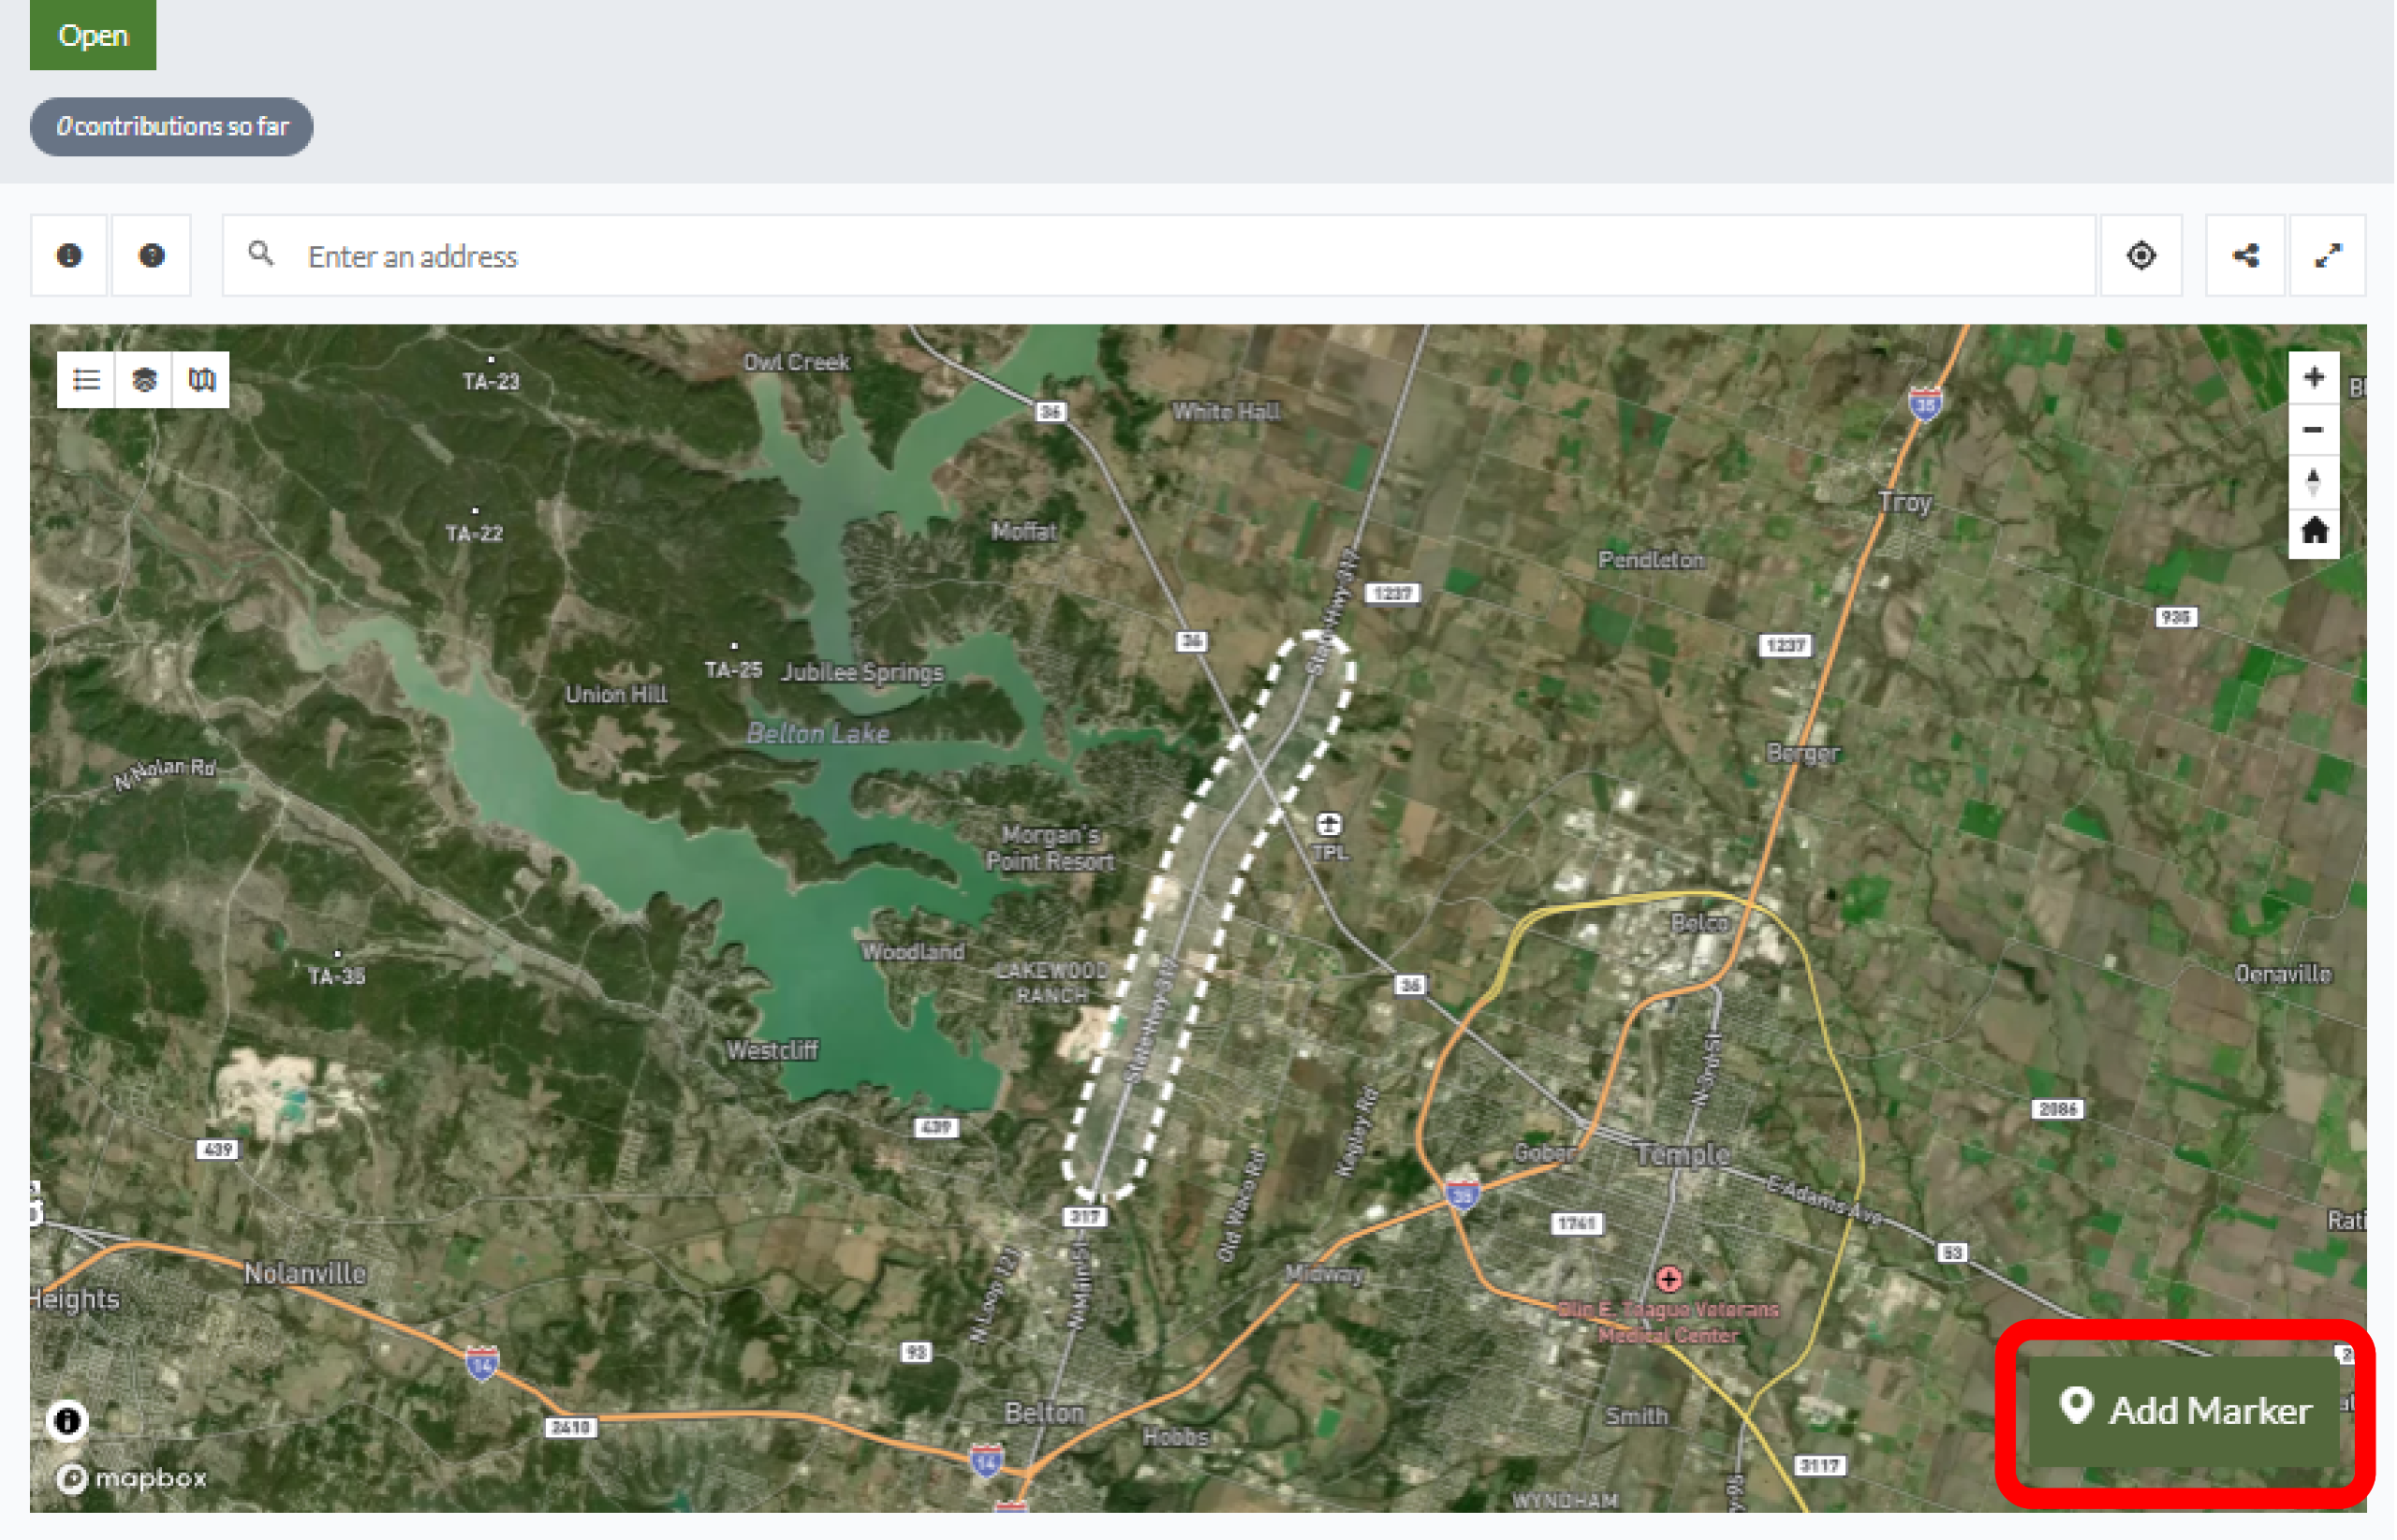Click the Add Marker button
This screenshot has width=2397, height=1540.
point(2186,1411)
